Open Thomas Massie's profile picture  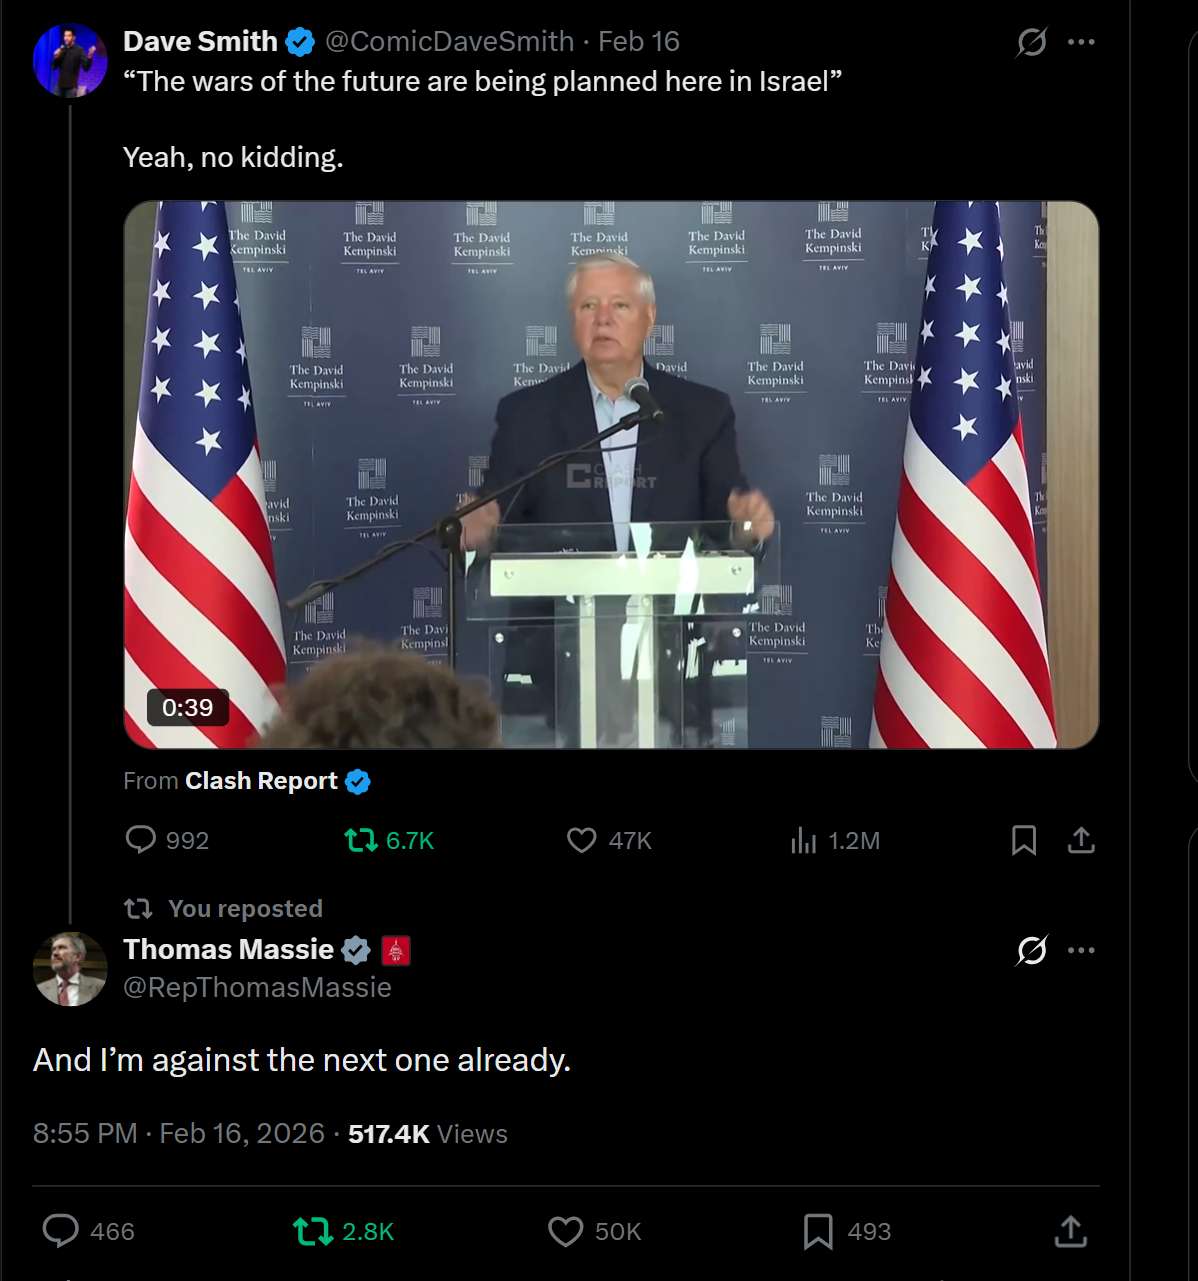70,969
